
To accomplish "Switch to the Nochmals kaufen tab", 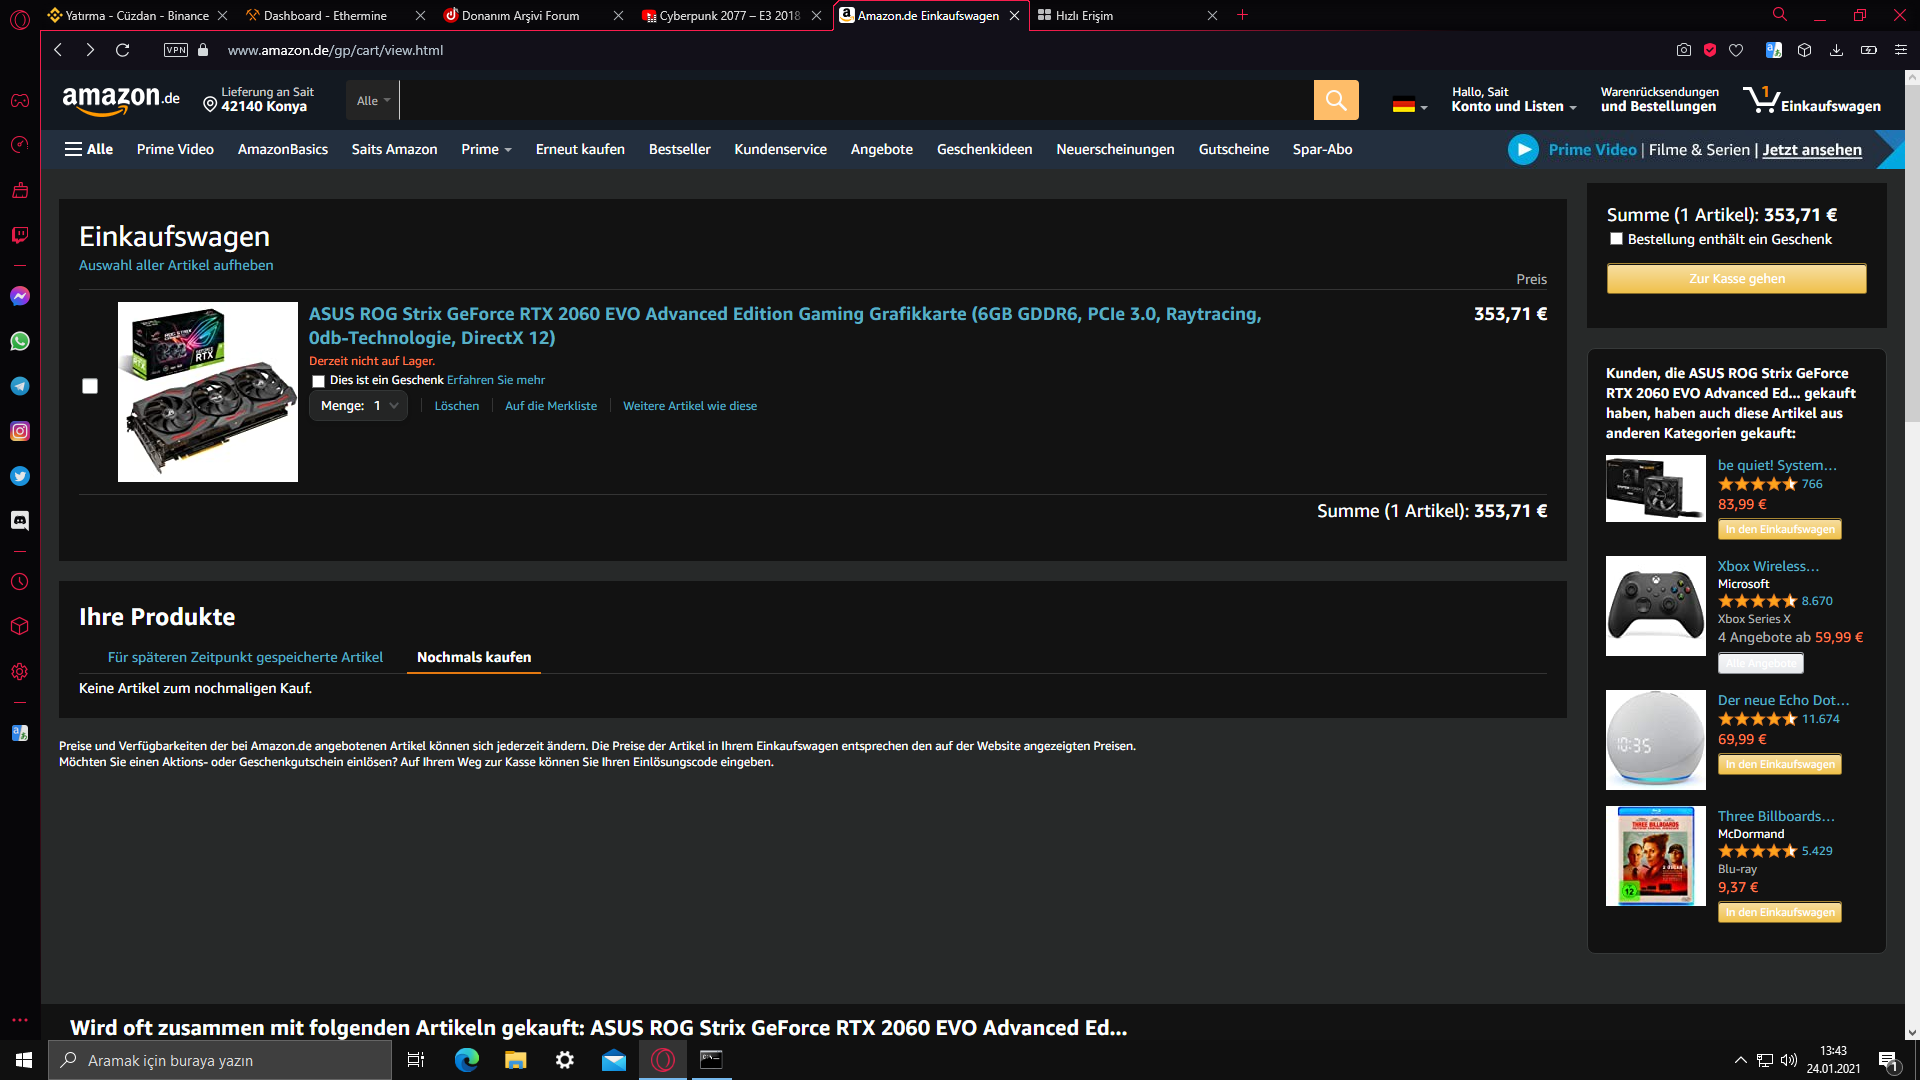I will point(473,657).
